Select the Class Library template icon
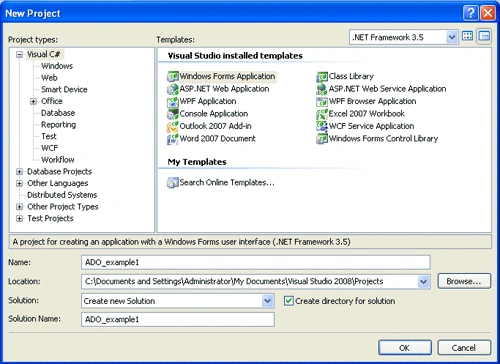Screen dimensions: 500x364 (x=322, y=76)
